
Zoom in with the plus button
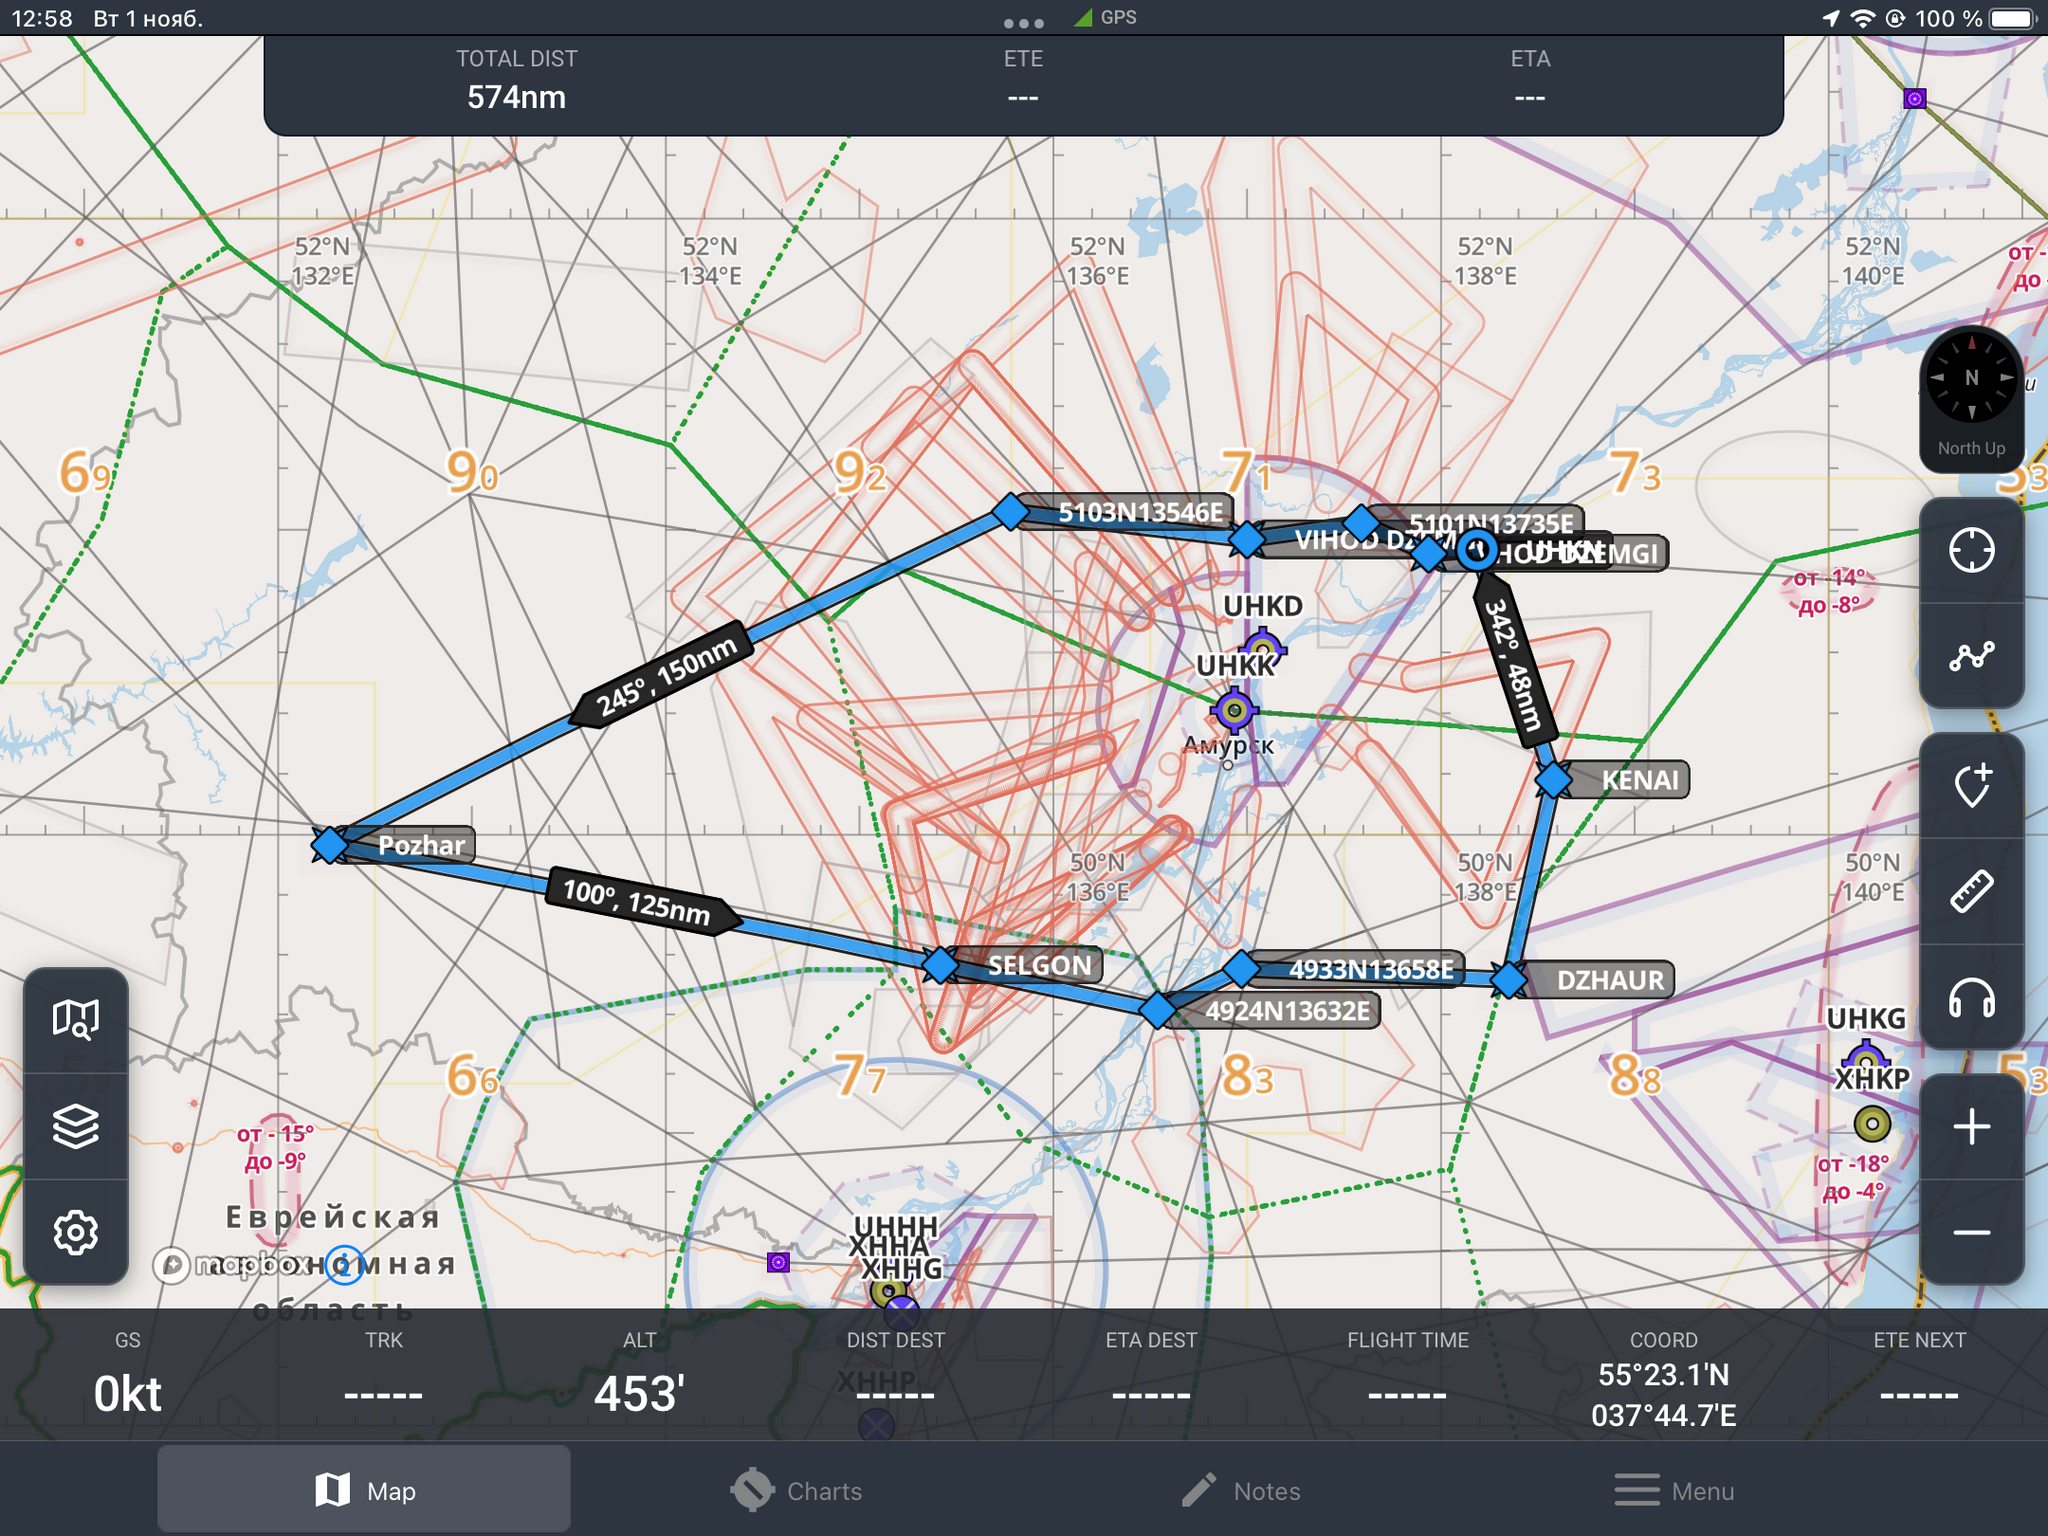point(1971,1127)
